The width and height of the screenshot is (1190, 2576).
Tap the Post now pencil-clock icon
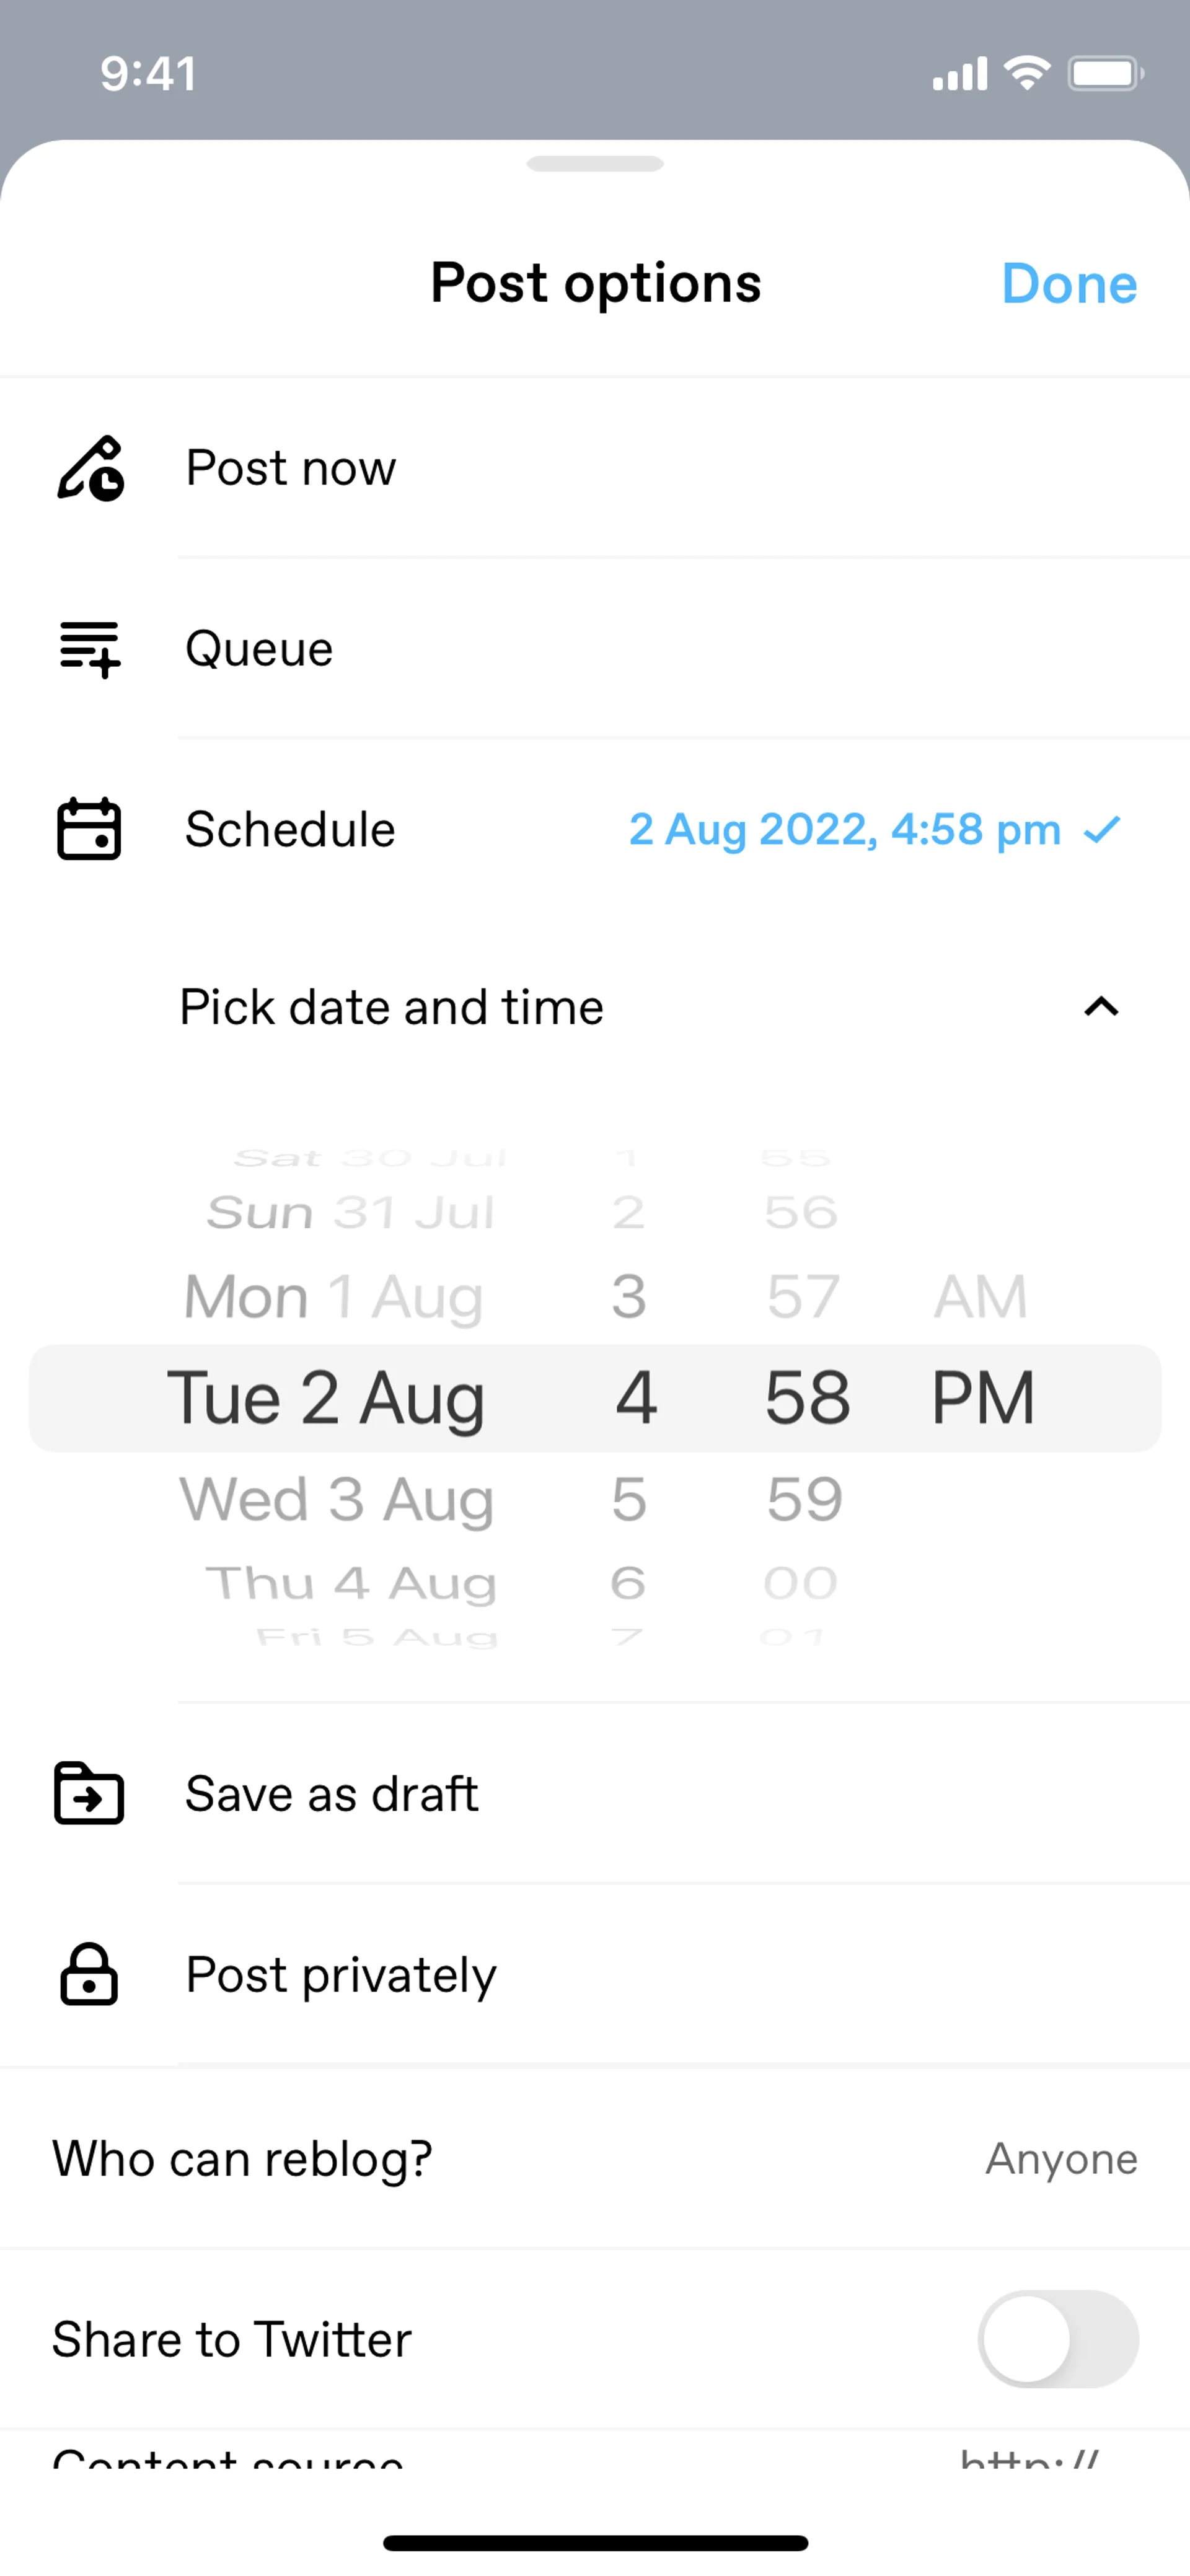[90, 468]
